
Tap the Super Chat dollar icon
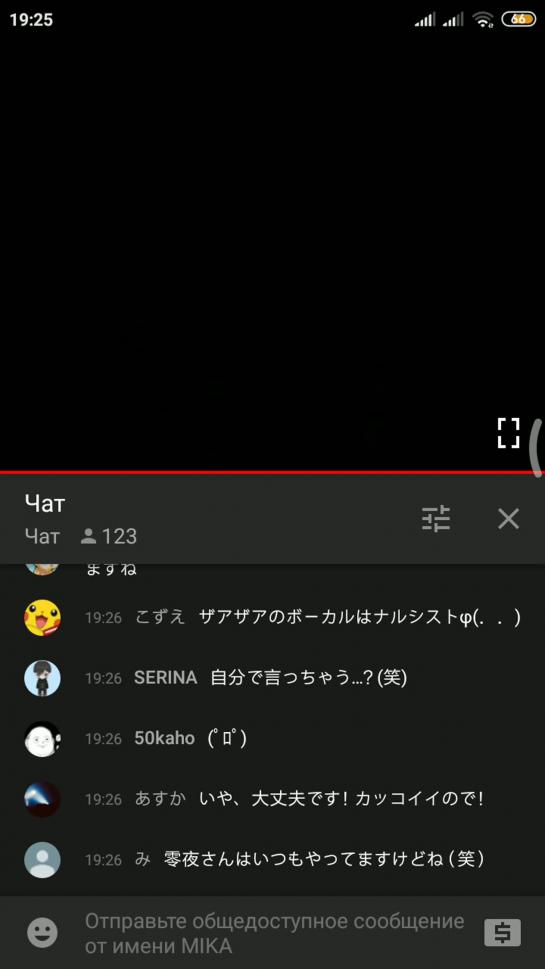pos(502,933)
